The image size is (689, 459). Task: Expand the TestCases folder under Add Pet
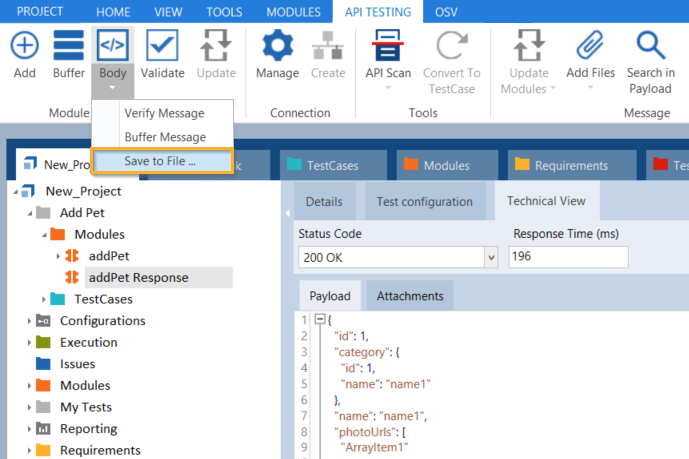pyautogui.click(x=43, y=299)
